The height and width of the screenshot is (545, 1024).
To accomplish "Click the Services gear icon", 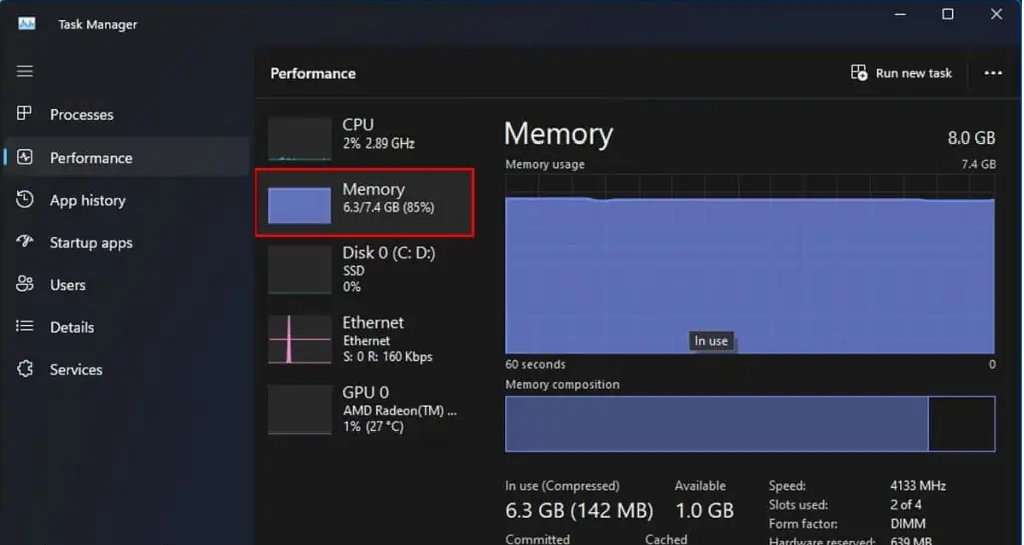I will [x=25, y=369].
